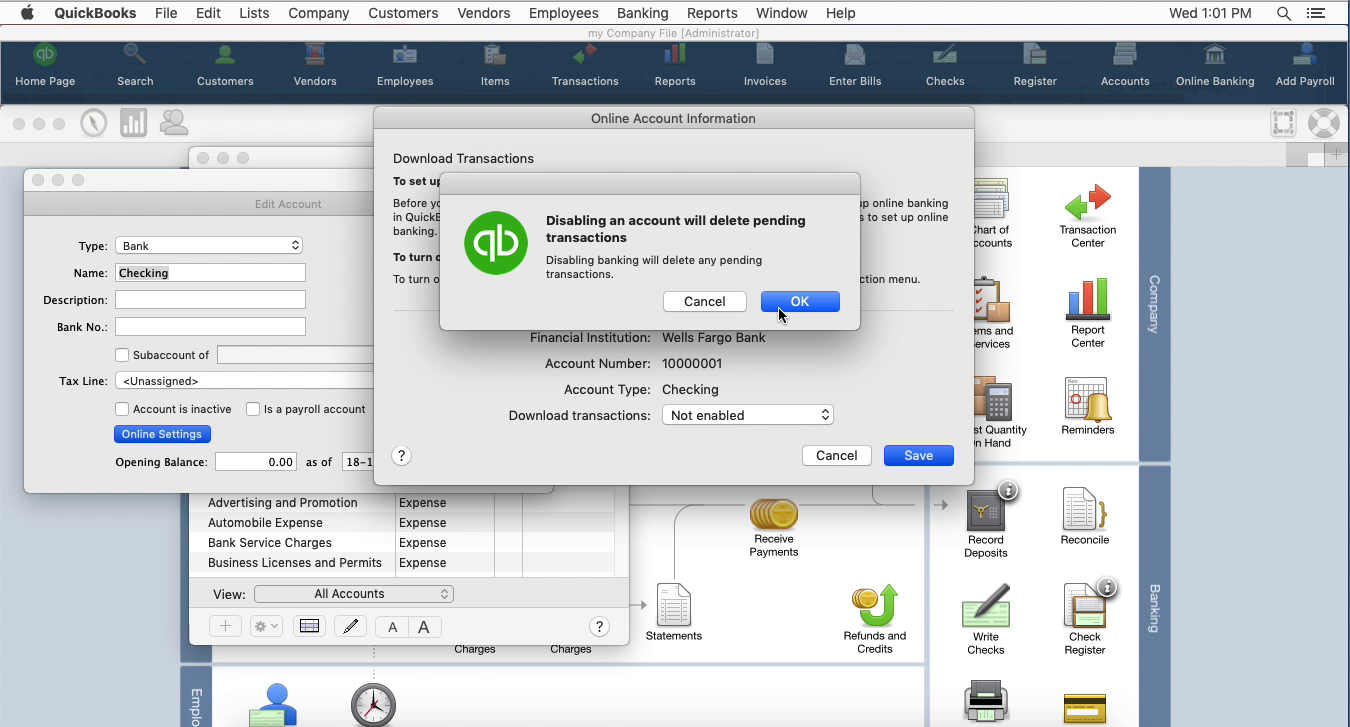1350x727 pixels.
Task: Open Online Banking icon in toolbar
Action: (1215, 66)
